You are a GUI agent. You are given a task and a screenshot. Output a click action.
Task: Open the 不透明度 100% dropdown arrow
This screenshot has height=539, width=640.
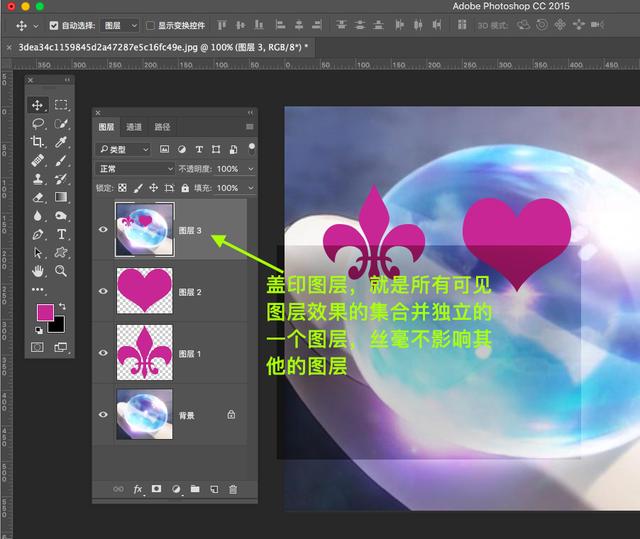[x=251, y=169]
